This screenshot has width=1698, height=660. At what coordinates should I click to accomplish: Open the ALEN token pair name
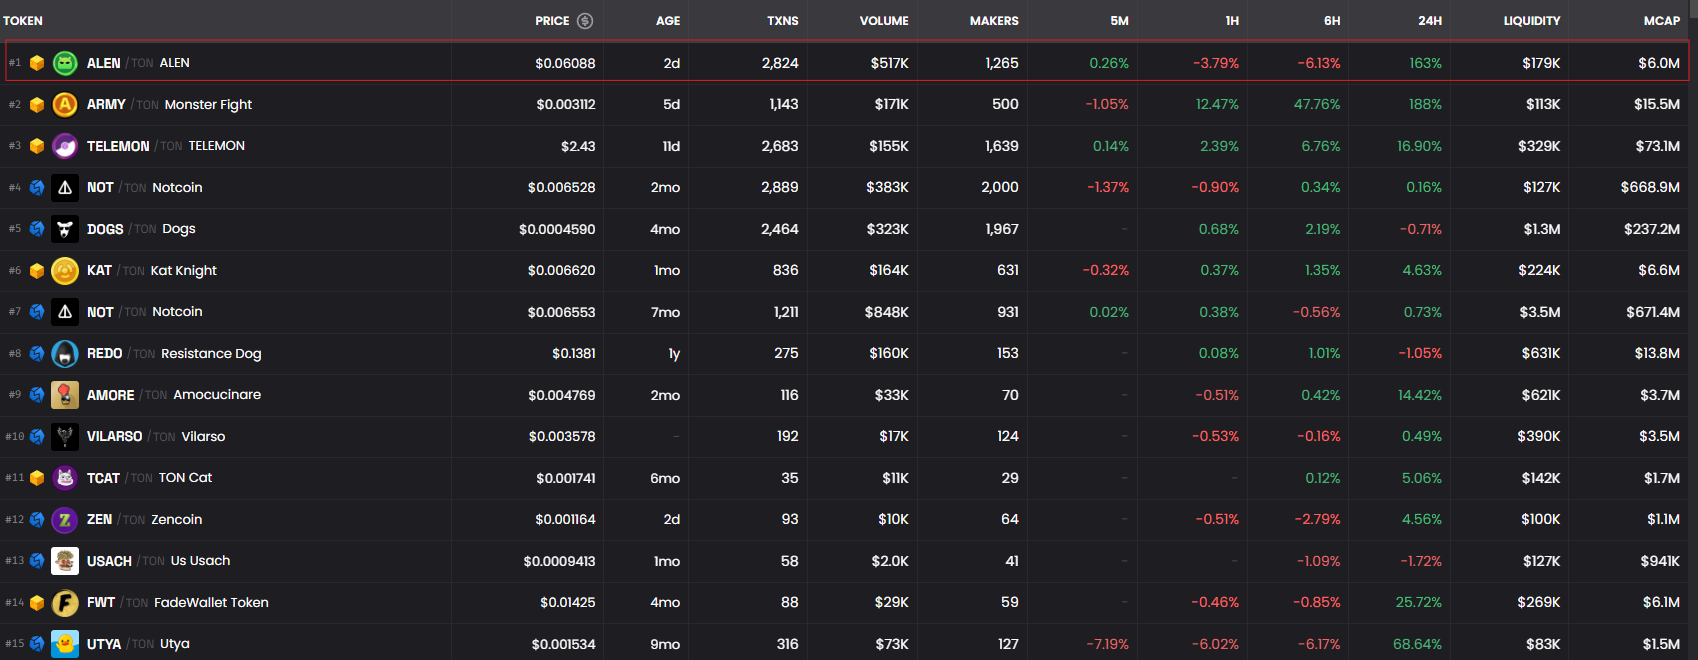(138, 63)
